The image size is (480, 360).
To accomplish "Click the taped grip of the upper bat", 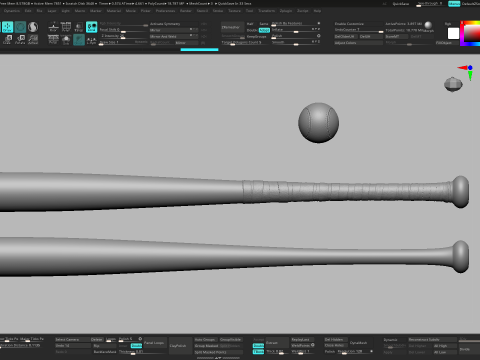I will coord(347,192).
